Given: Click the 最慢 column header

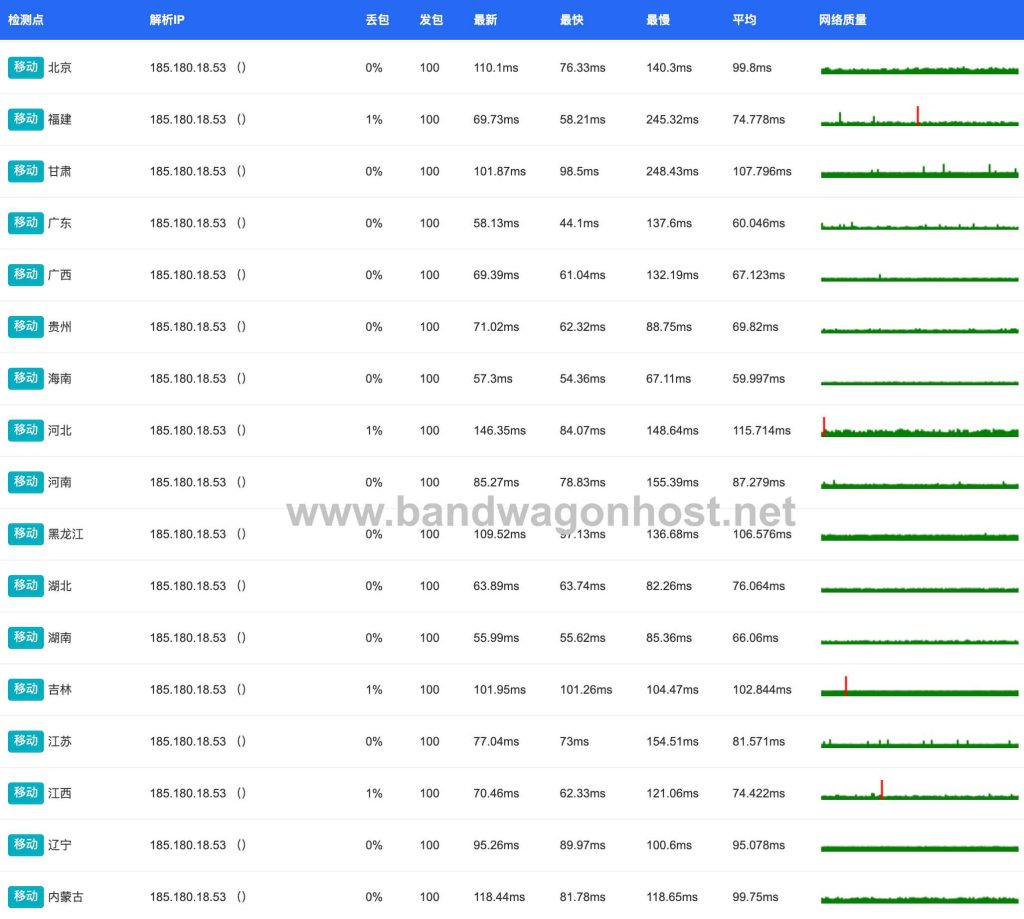Looking at the screenshot, I should tap(658, 20).
